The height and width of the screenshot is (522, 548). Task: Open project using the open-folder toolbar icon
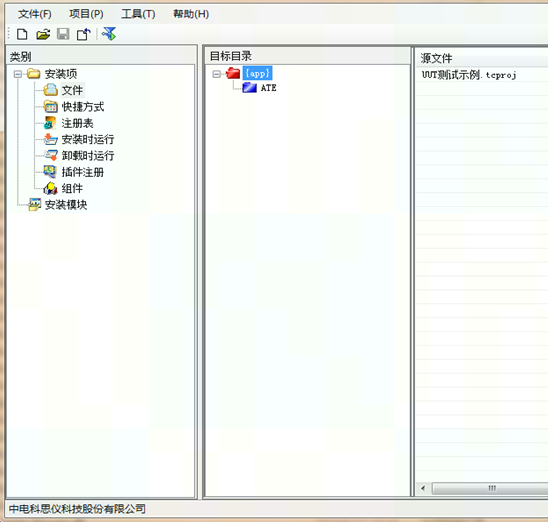(x=43, y=34)
